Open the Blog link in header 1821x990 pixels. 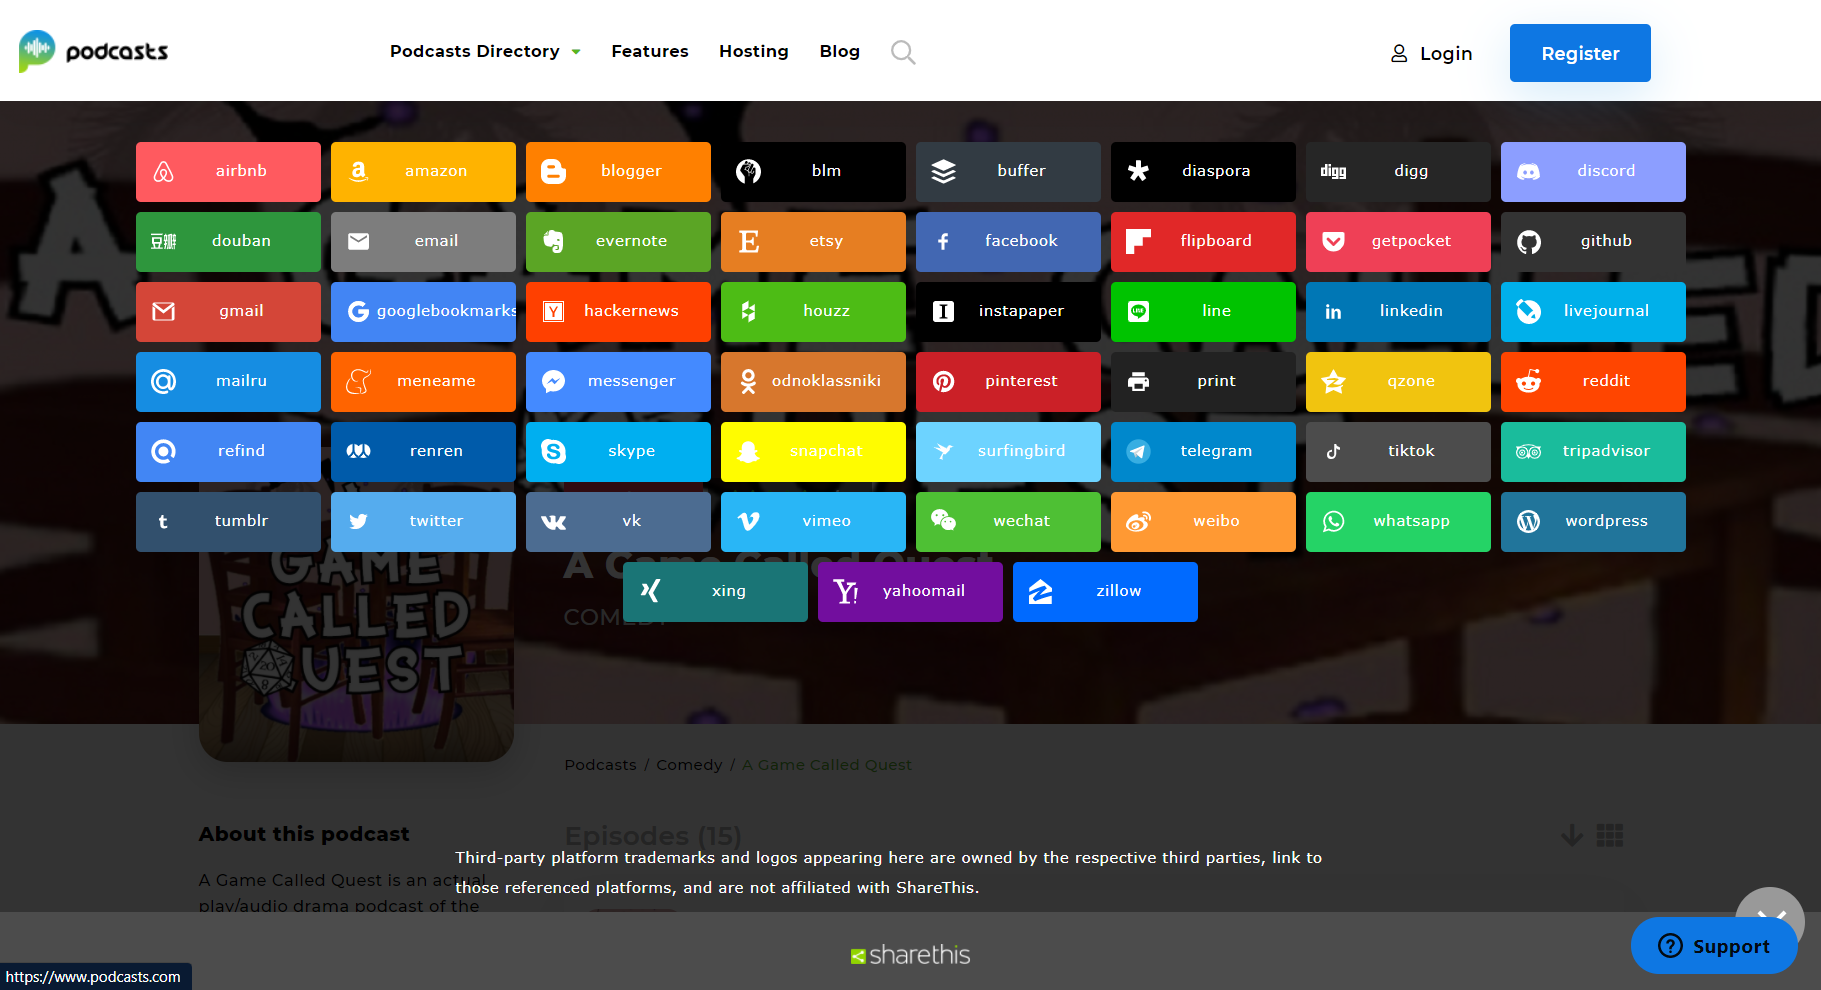pos(840,51)
